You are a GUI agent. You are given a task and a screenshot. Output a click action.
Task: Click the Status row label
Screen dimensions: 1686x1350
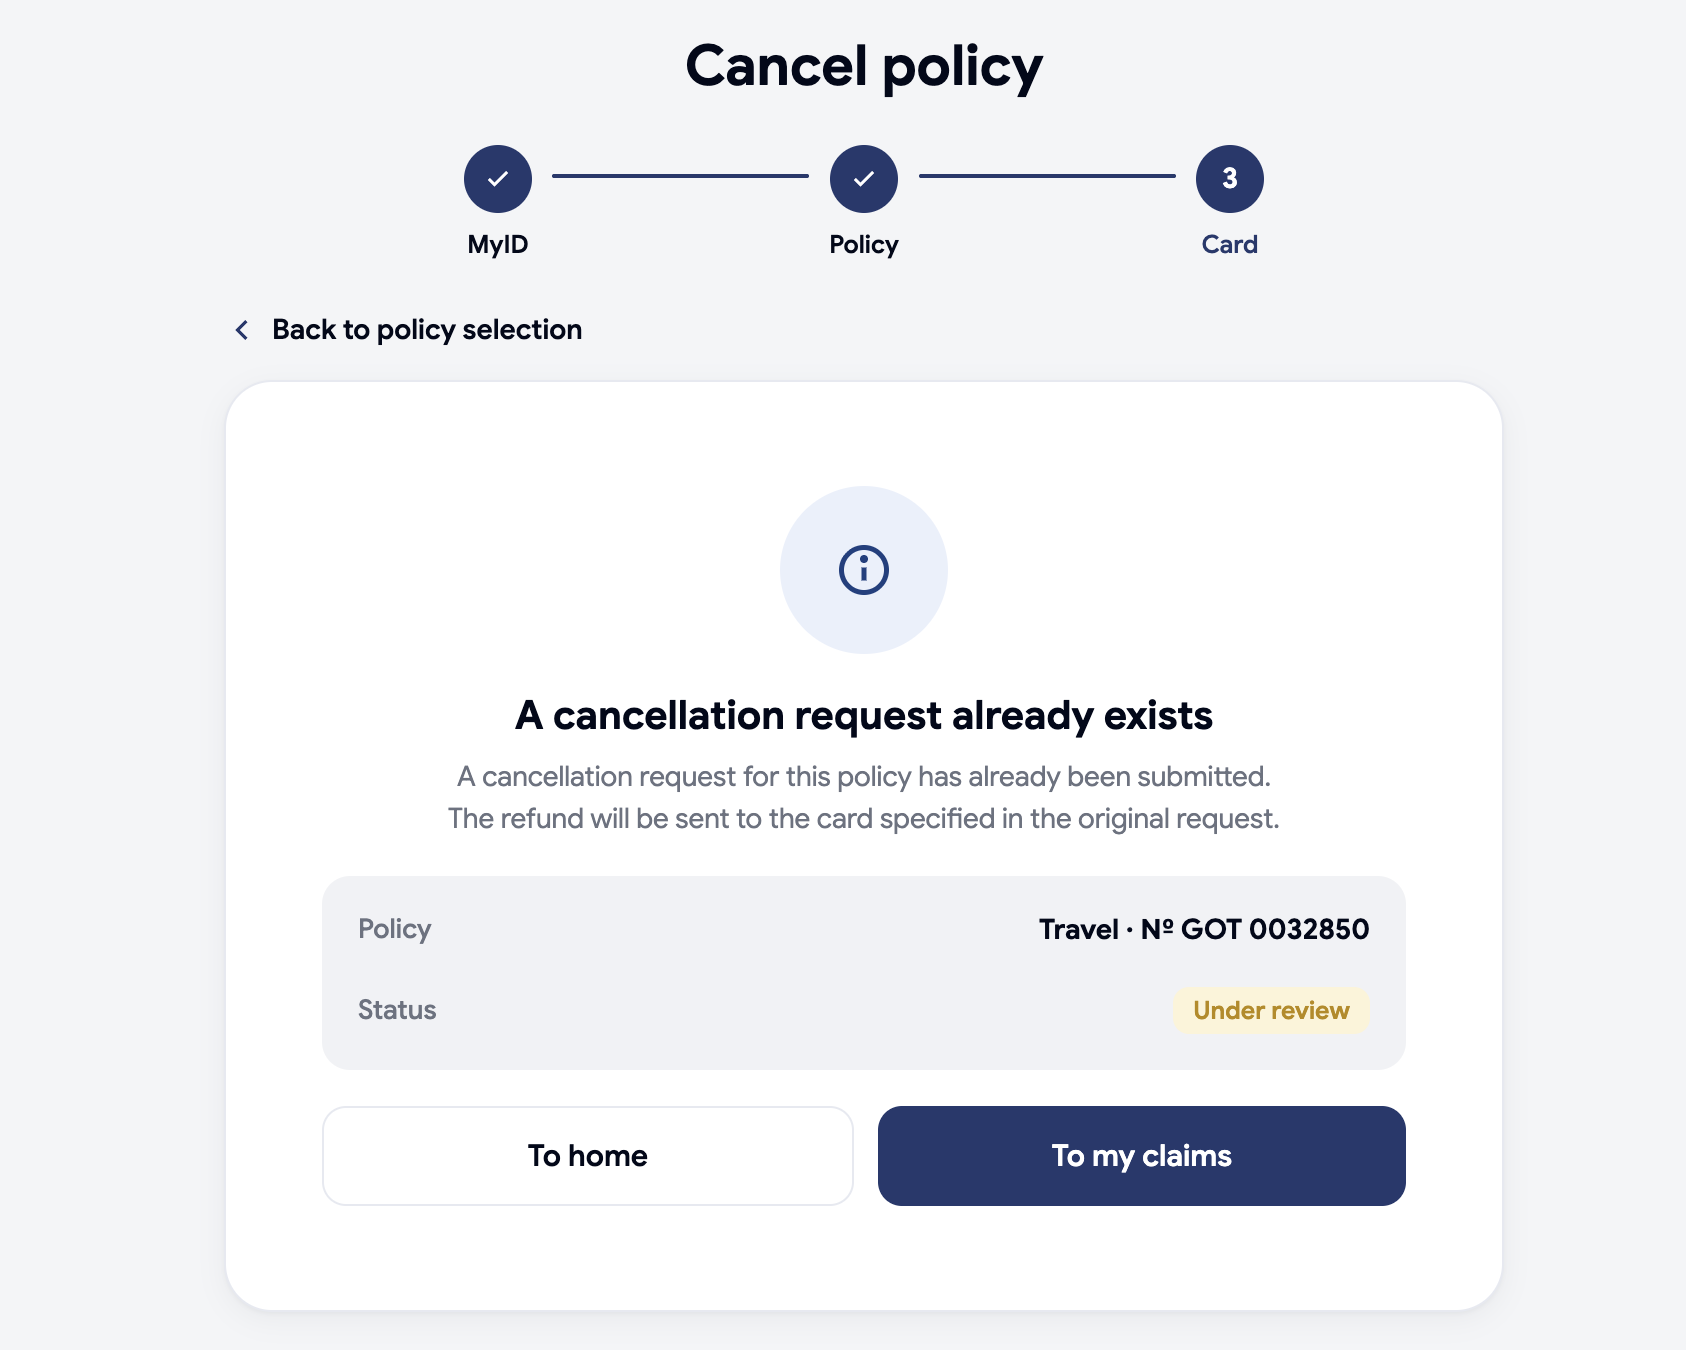tap(397, 1010)
